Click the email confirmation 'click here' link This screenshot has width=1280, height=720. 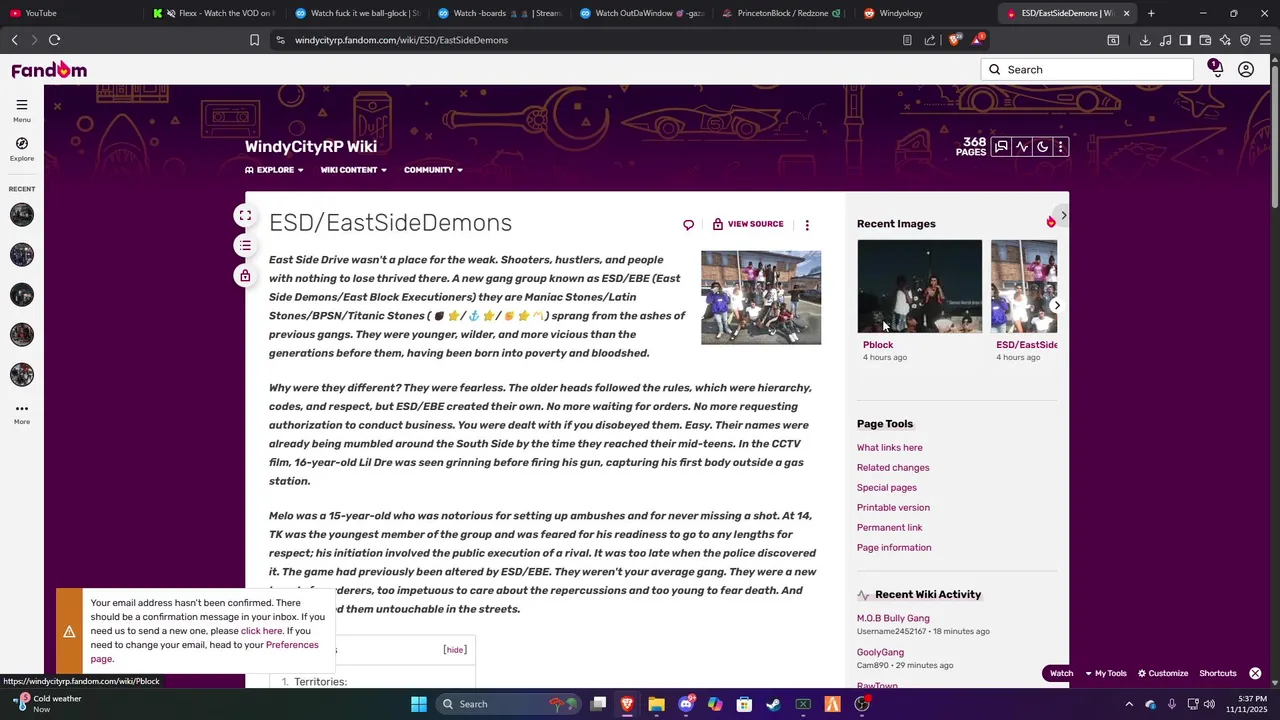261,631
